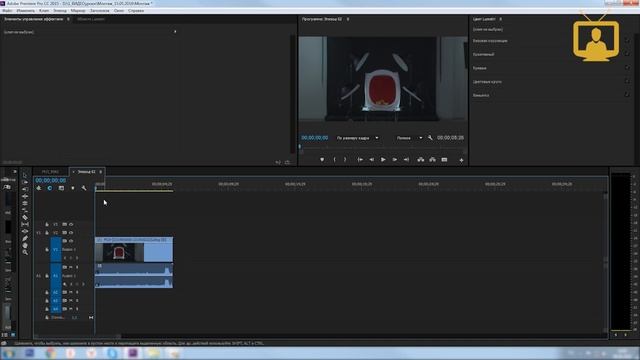The image size is (640, 360).
Task: Open Program monitor settings wrench
Action: [x=430, y=138]
